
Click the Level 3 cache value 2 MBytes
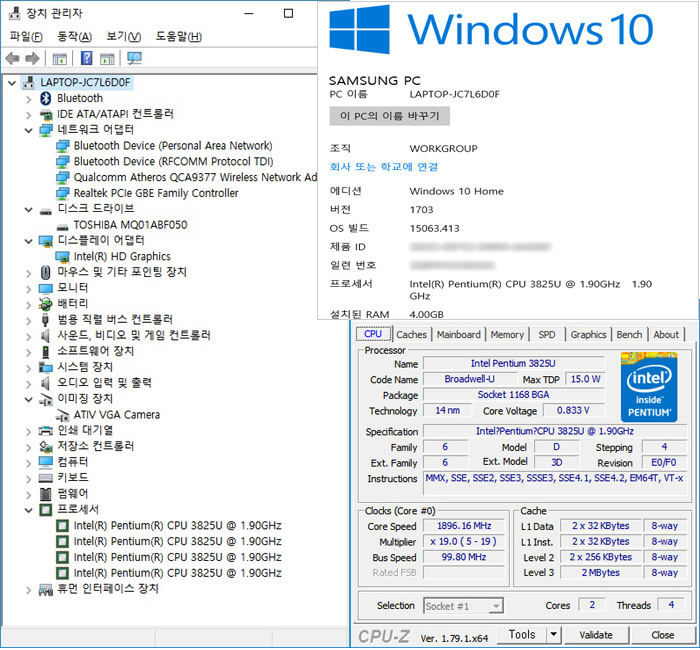point(600,573)
